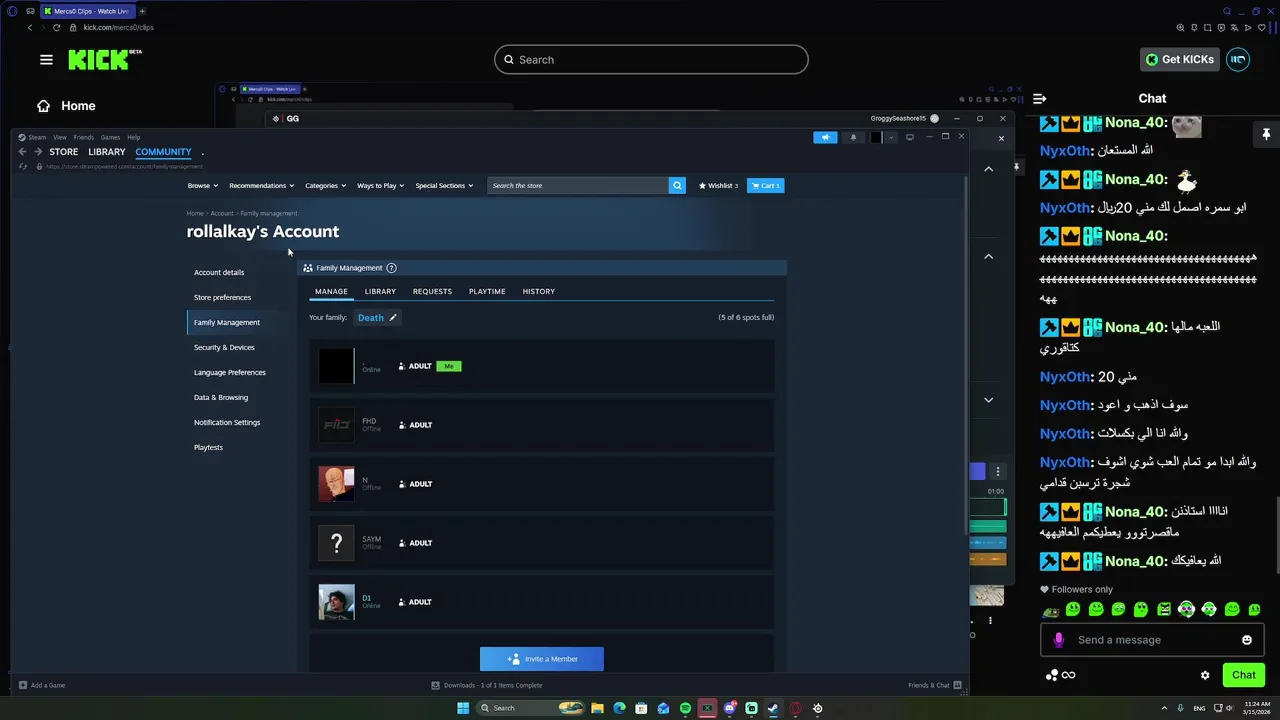Click Steam back navigation arrow
Viewport: 1280px width, 720px height.
22,152
